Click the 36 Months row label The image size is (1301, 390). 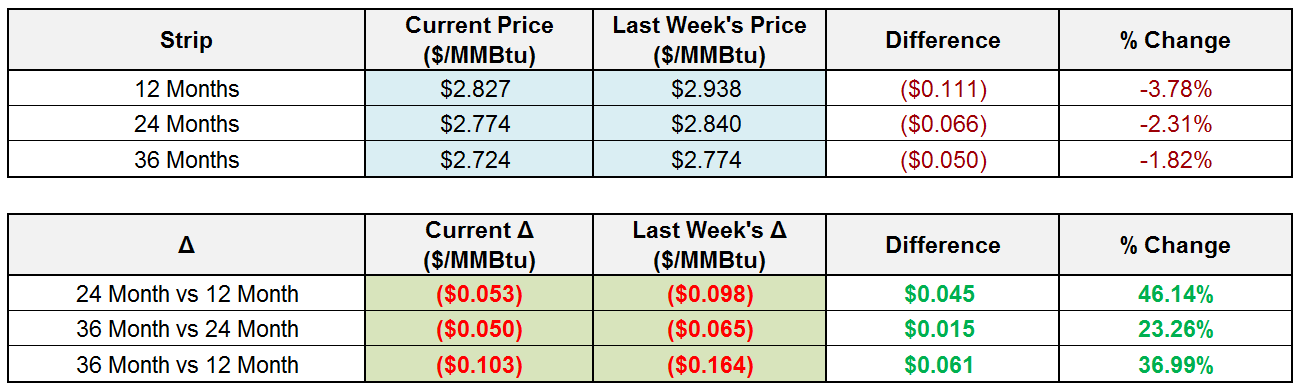pyautogui.click(x=187, y=160)
